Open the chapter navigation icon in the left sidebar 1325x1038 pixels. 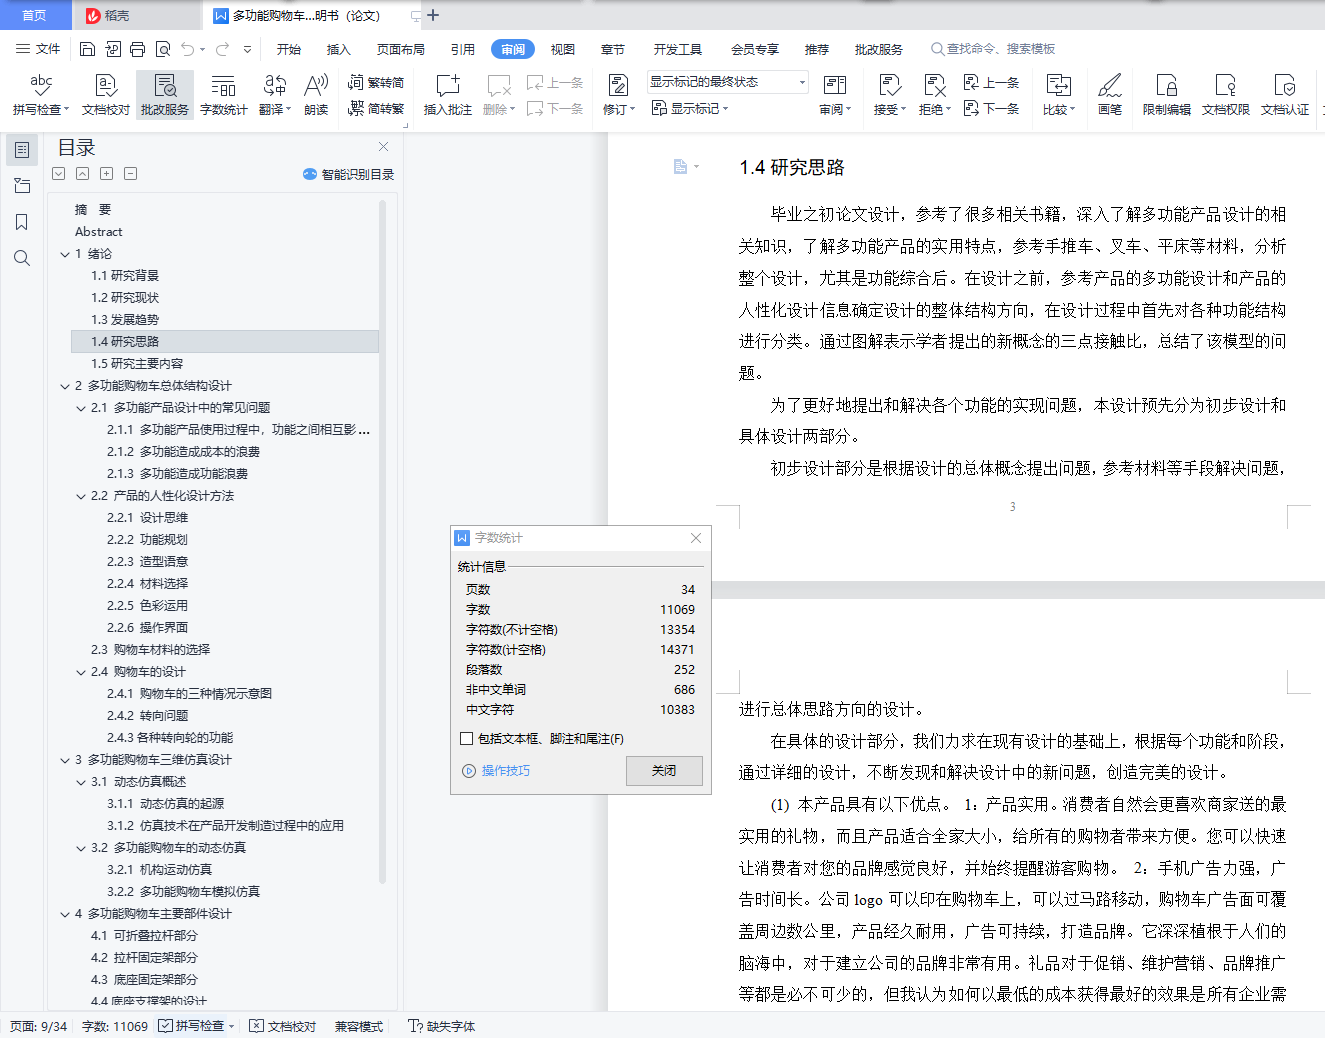pos(22,186)
